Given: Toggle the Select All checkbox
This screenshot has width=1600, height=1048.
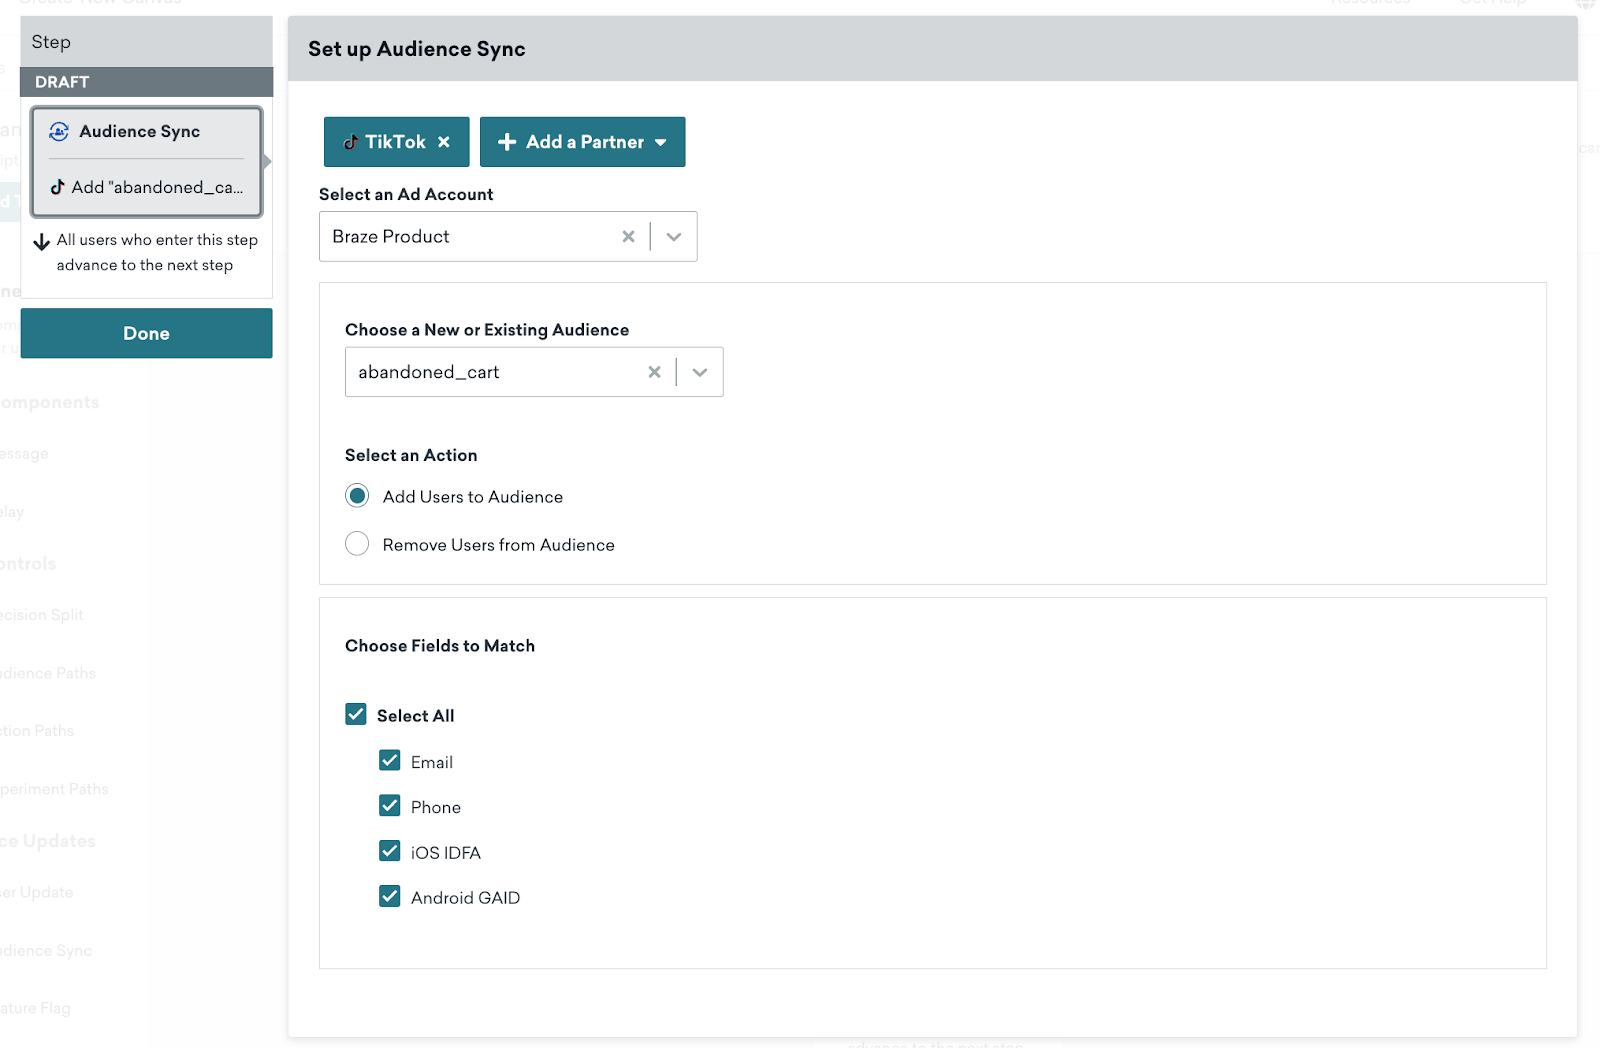Looking at the screenshot, I should 356,714.
